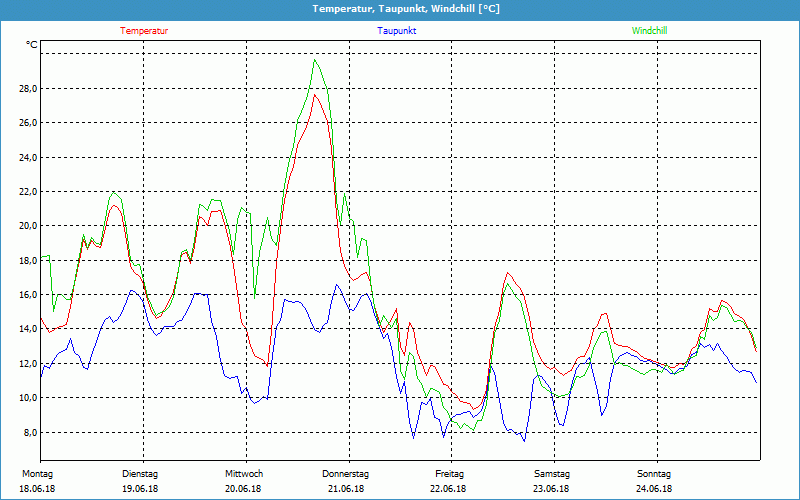The width and height of the screenshot is (800, 500).
Task: Click the date 24.06.18
Action: tap(654, 489)
